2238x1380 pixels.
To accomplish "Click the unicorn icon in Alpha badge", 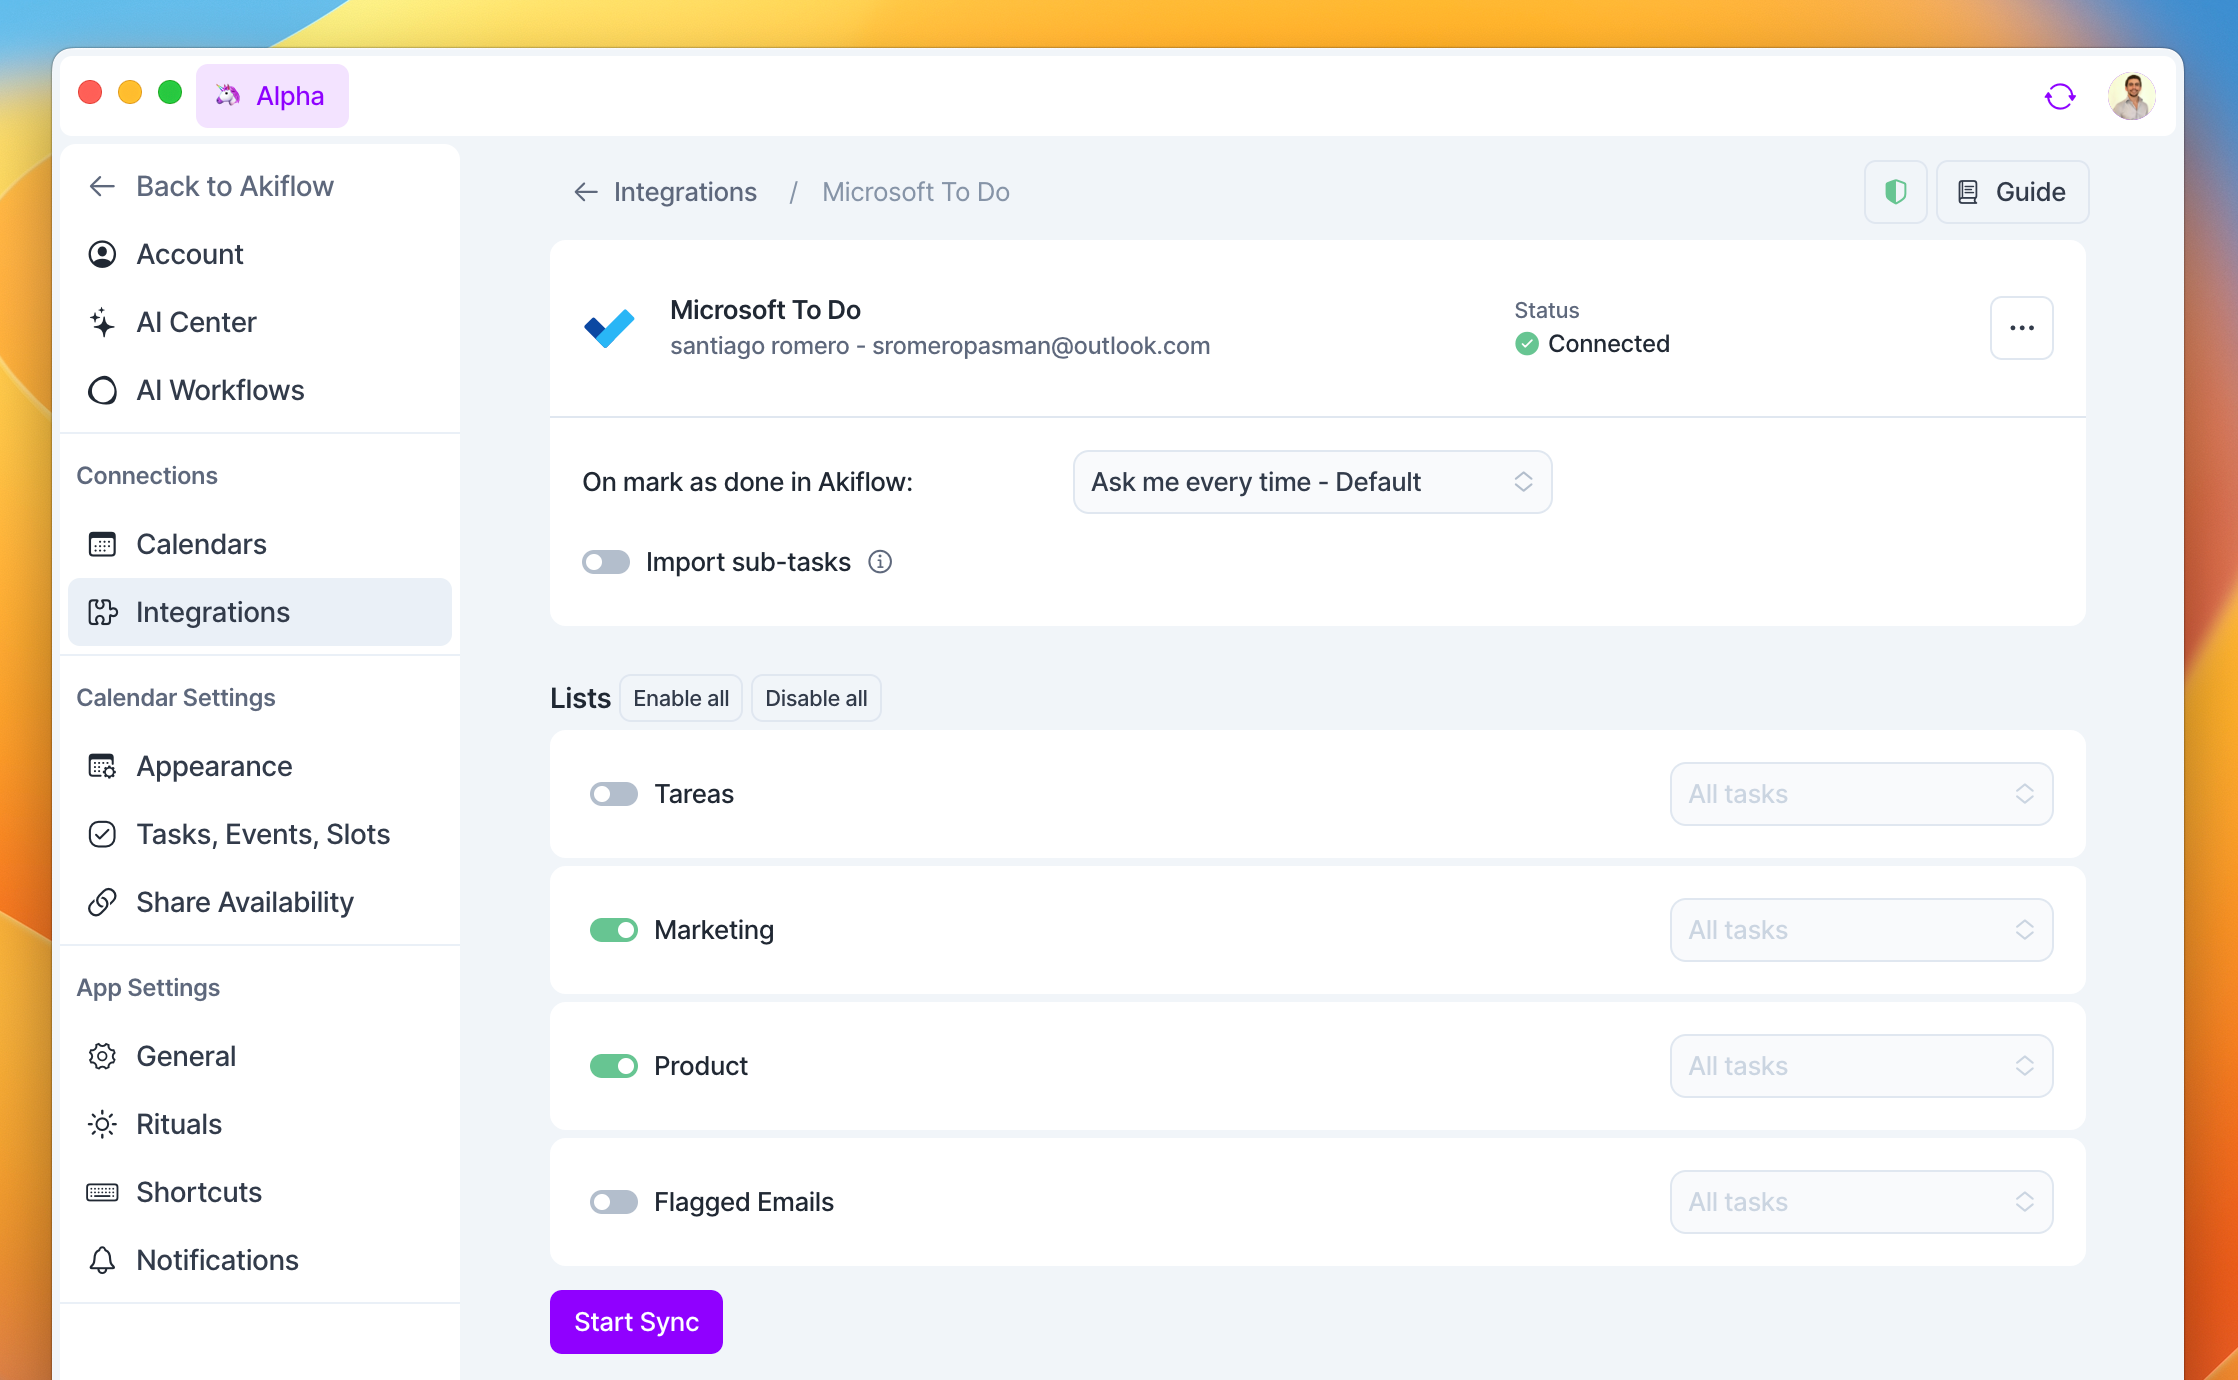I will [x=228, y=95].
